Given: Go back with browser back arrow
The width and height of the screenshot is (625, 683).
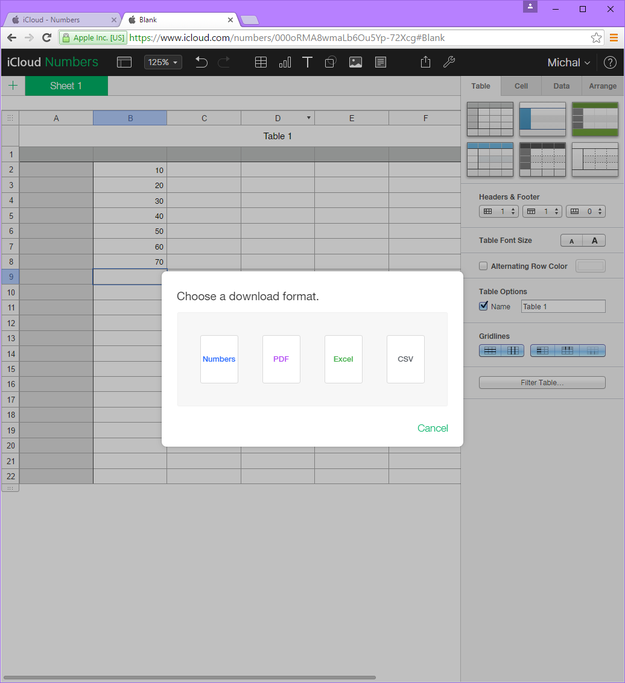Looking at the screenshot, I should [x=12, y=38].
